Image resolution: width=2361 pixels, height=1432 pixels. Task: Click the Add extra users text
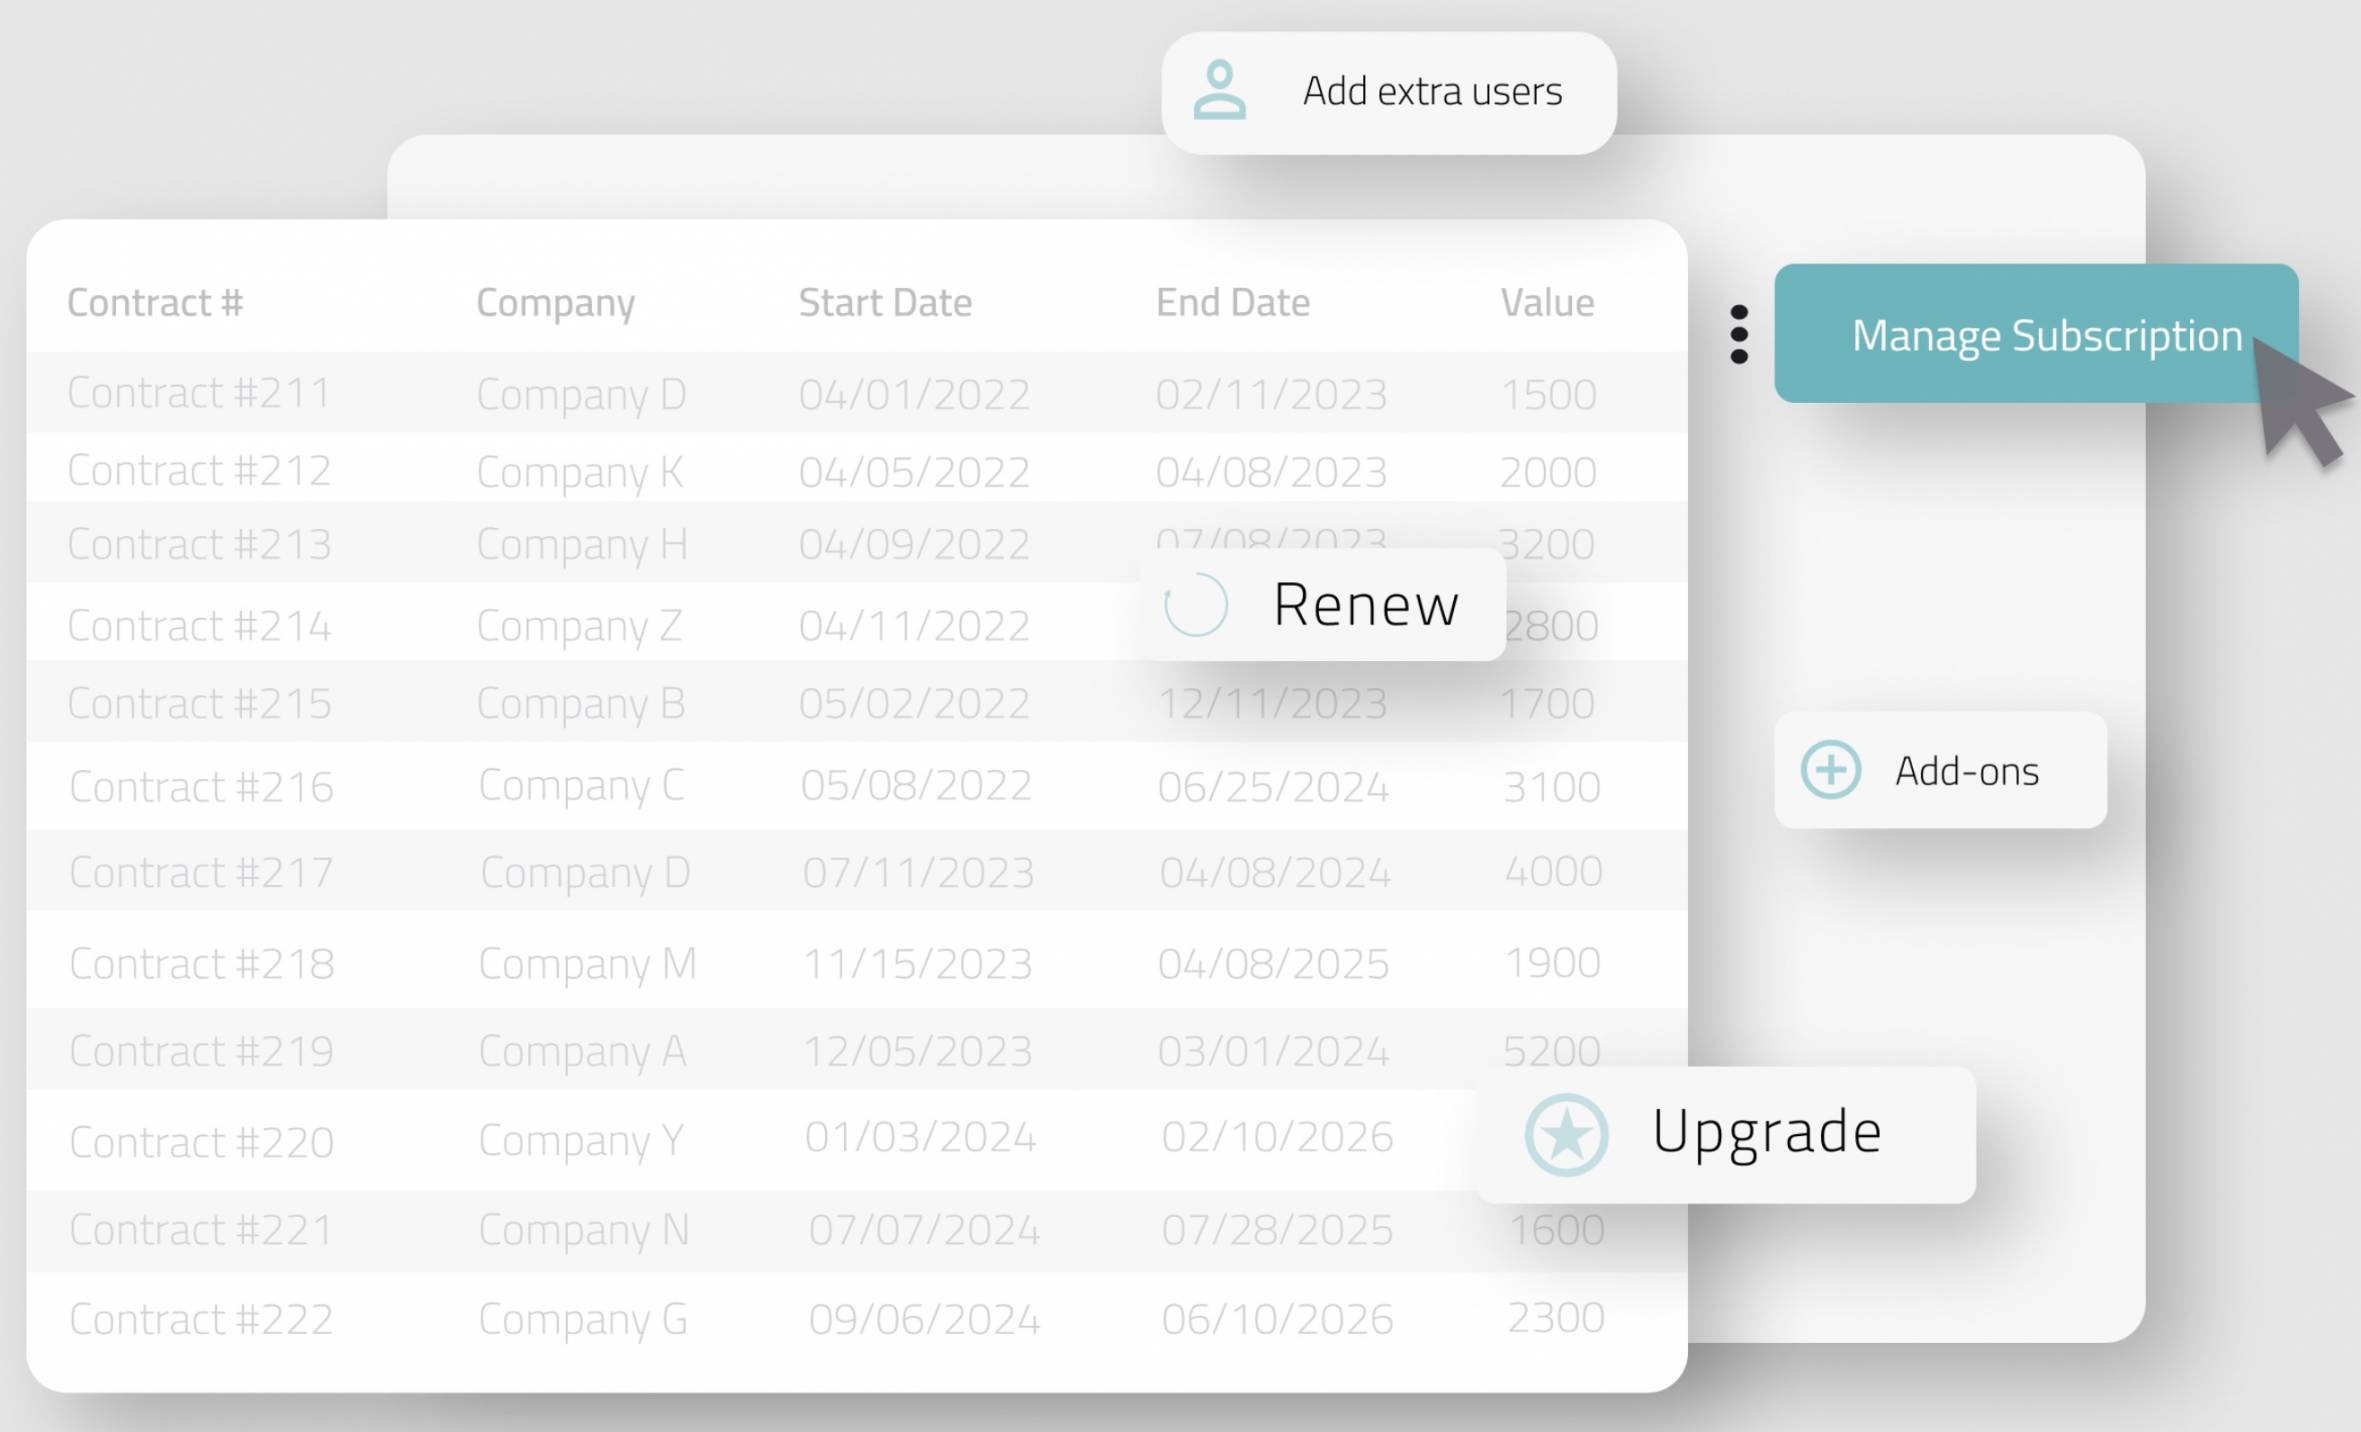[x=1431, y=92]
